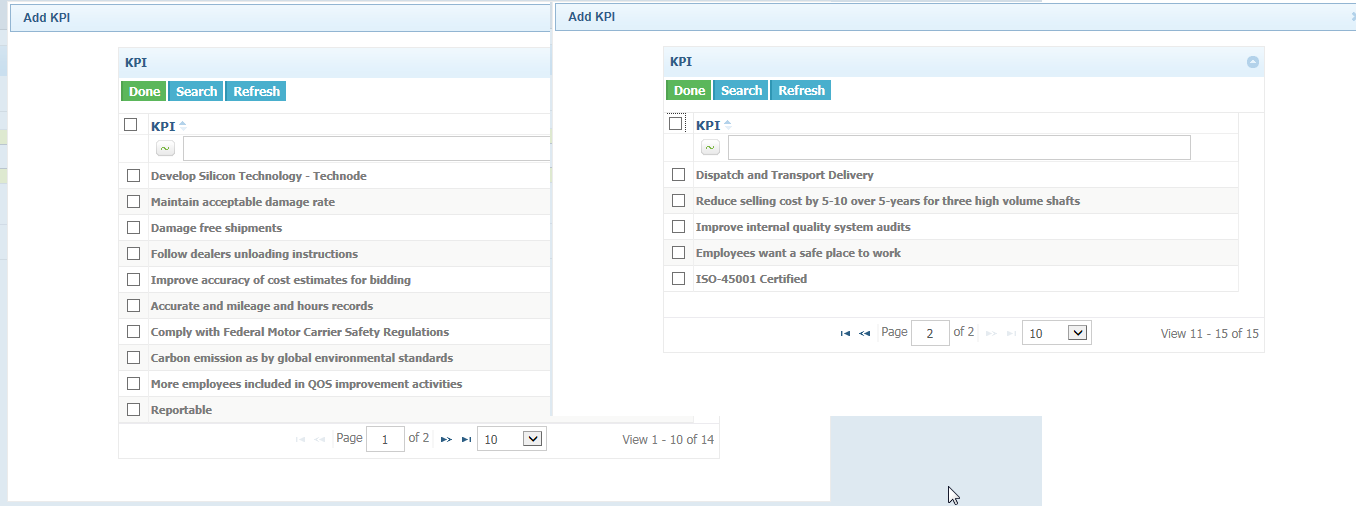This screenshot has width=1356, height=521.
Task: Click the KPI filter text field in right grid
Action: click(959, 147)
